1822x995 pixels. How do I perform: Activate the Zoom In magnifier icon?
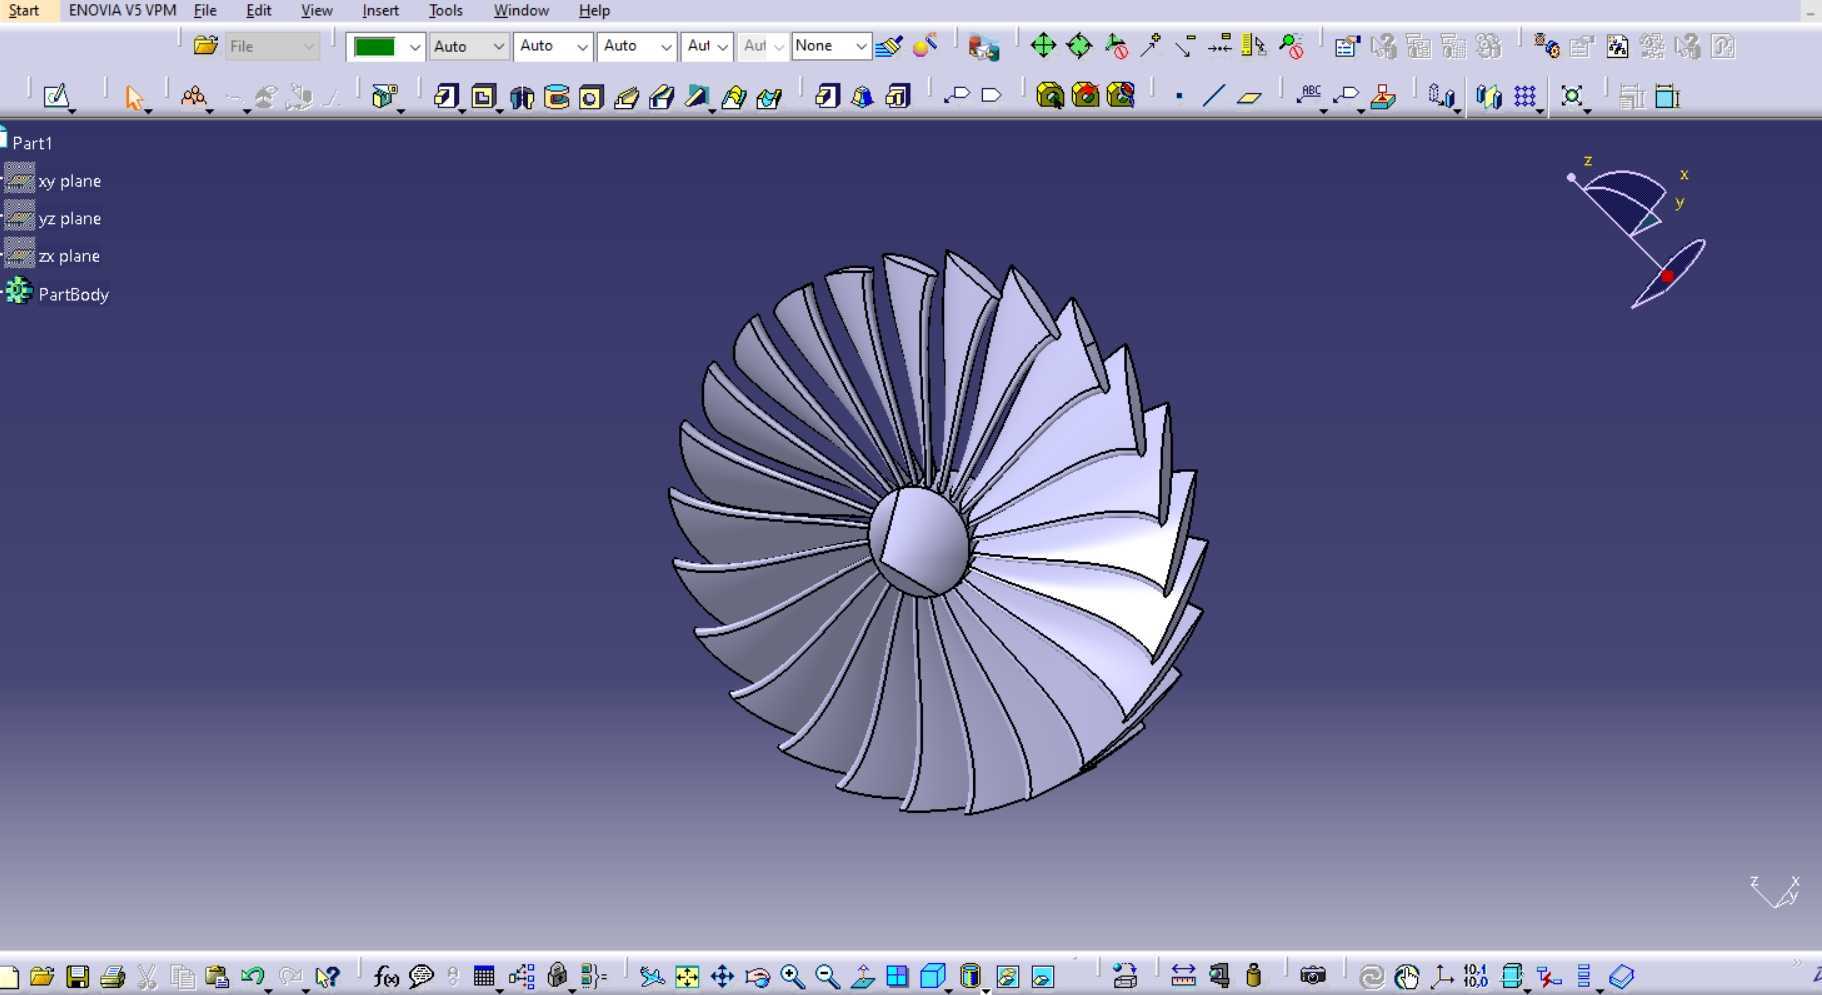coord(792,976)
